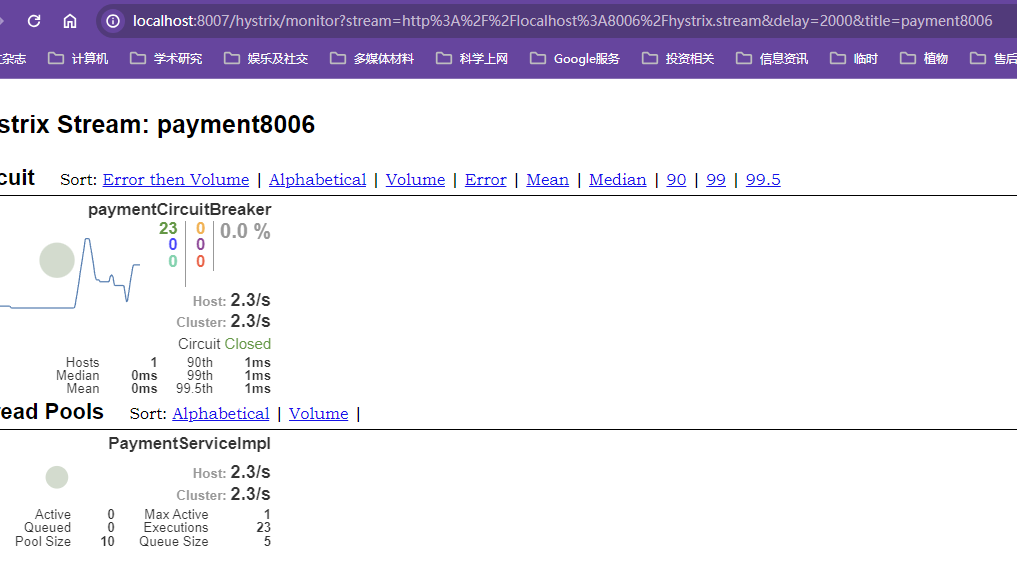
Task: Click the browser reload button
Action: pos(34,21)
